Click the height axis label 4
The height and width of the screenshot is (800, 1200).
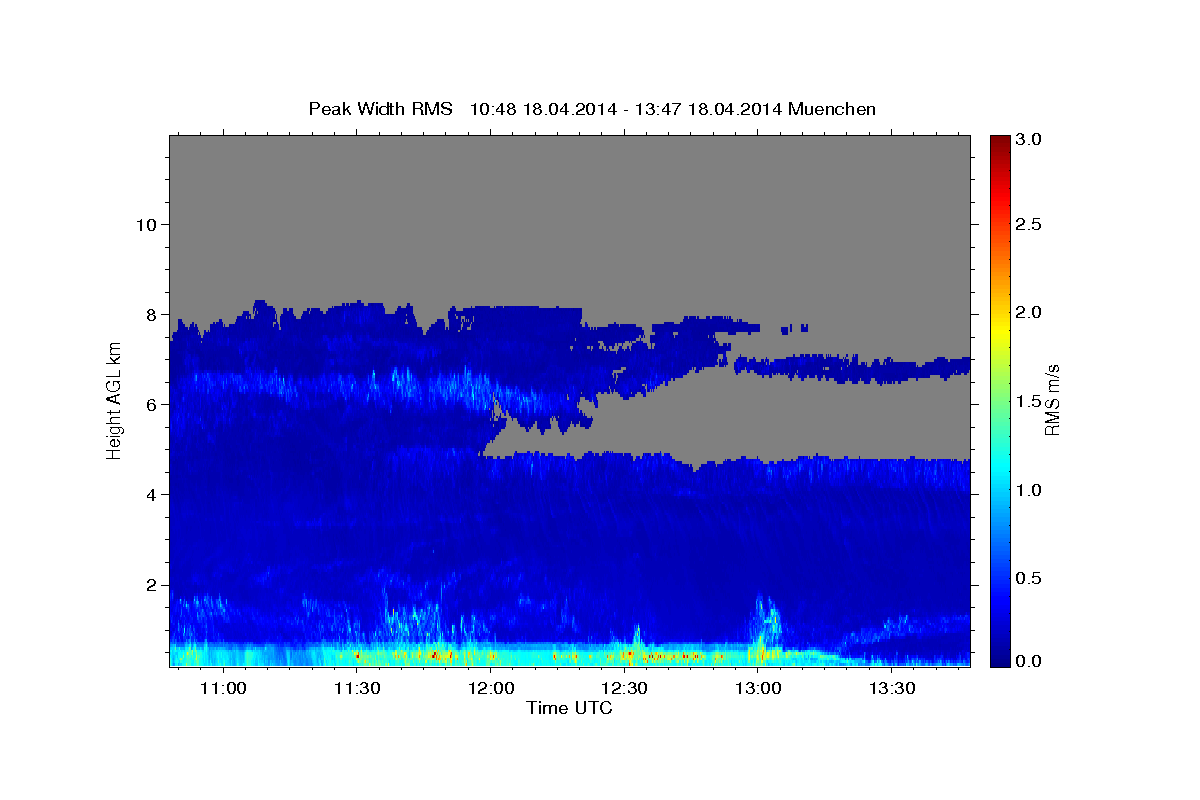(x=154, y=494)
